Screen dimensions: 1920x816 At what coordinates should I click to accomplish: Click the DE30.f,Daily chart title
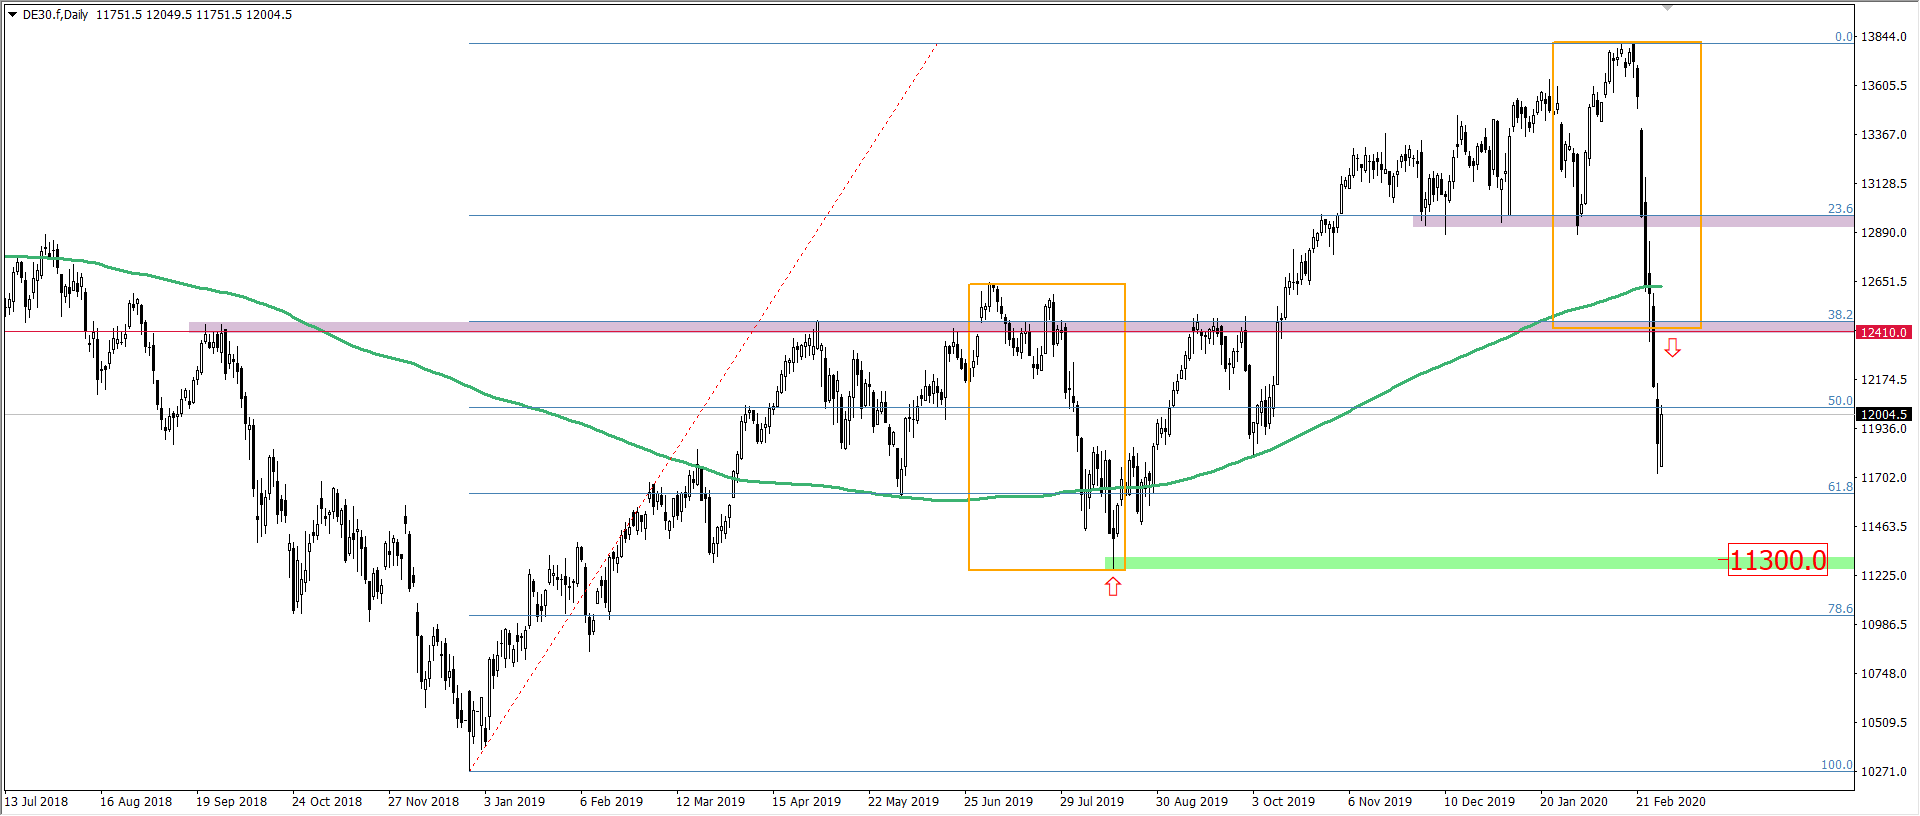pyautogui.click(x=56, y=15)
